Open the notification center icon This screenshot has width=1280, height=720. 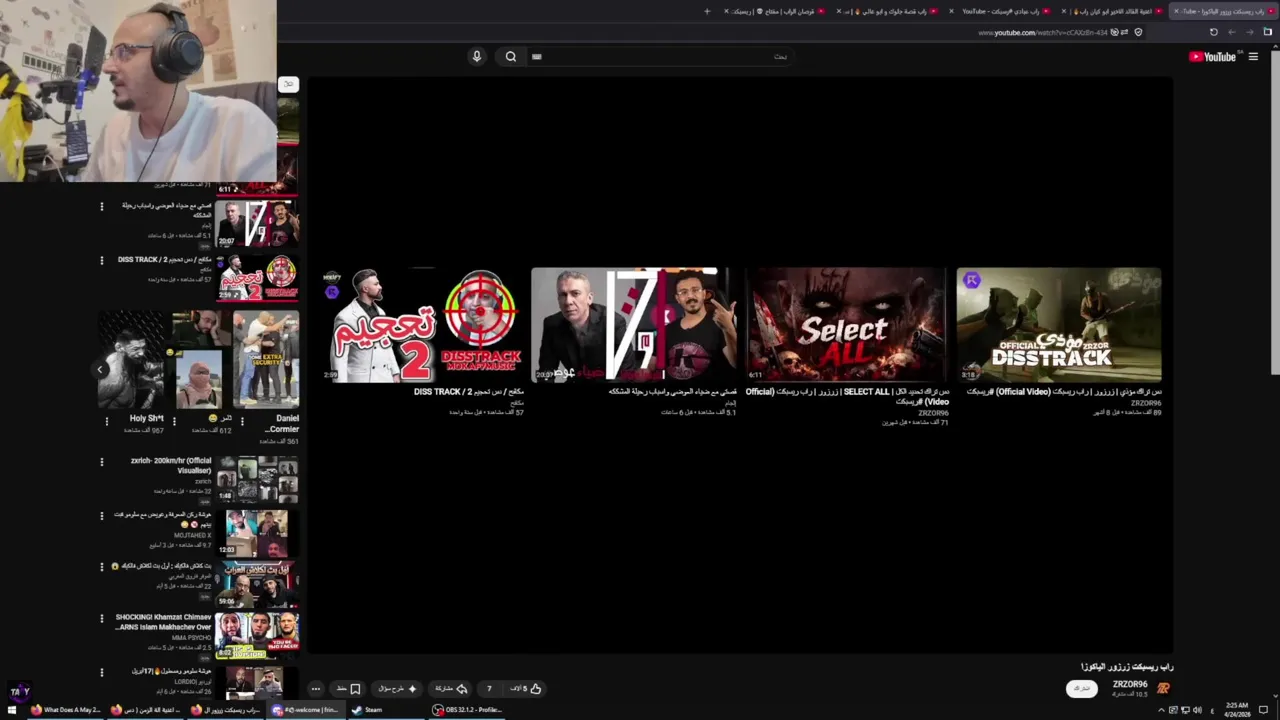[x=1265, y=710]
